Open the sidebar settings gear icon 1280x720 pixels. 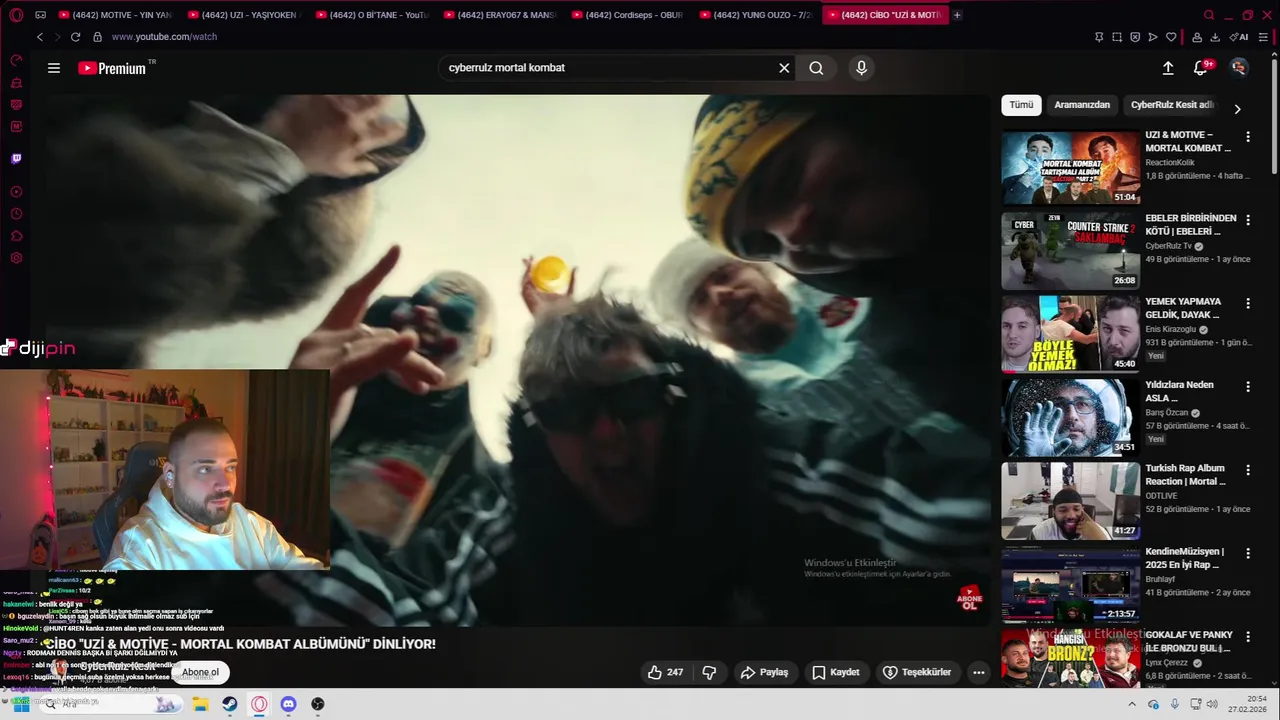pos(16,258)
